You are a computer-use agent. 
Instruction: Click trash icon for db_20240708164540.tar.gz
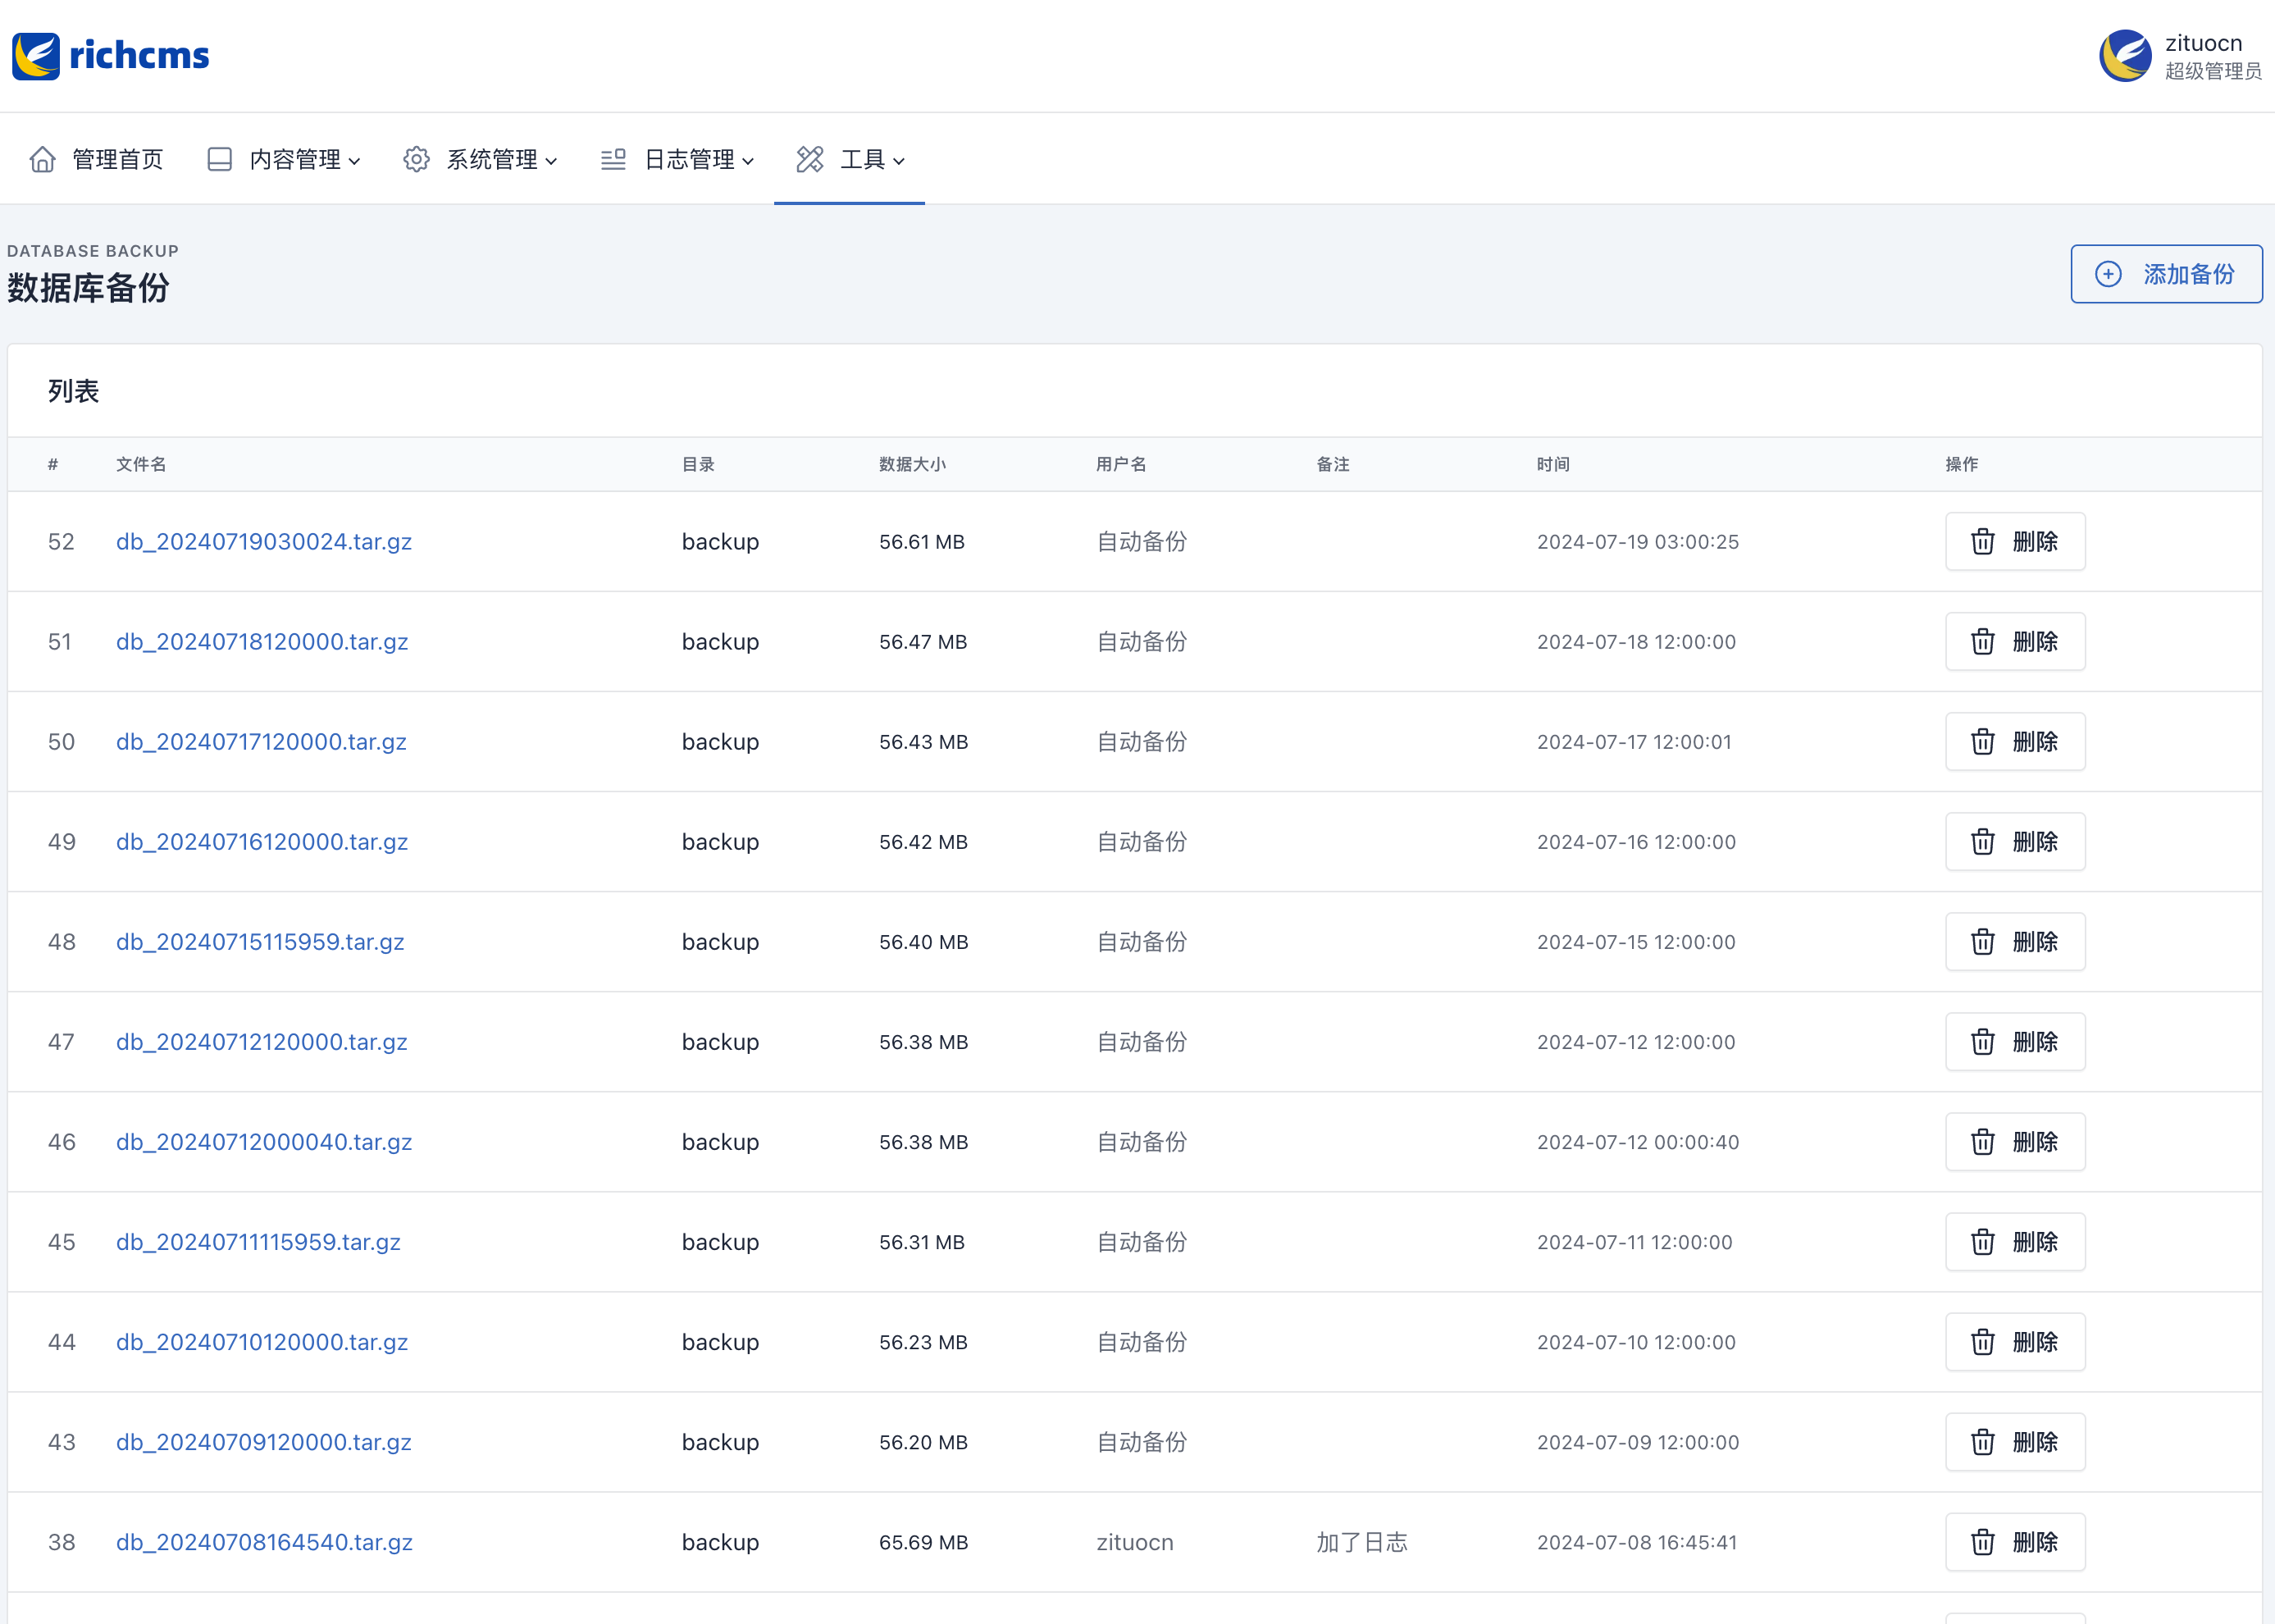[x=1982, y=1541]
